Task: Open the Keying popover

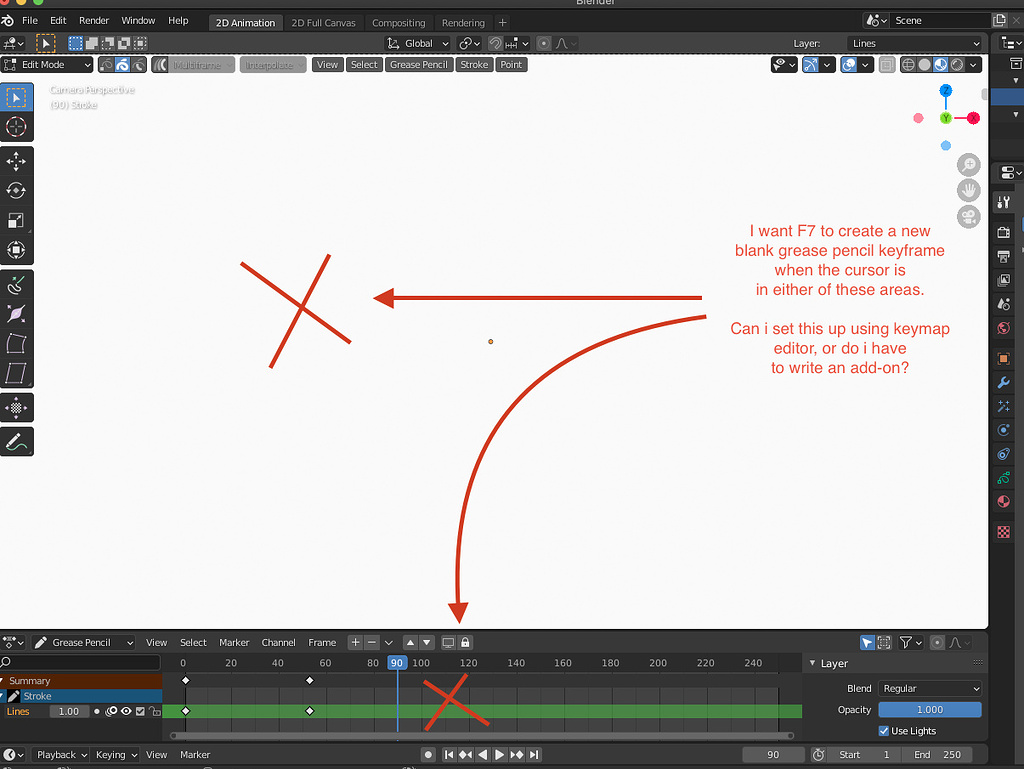Action: click(x=115, y=755)
